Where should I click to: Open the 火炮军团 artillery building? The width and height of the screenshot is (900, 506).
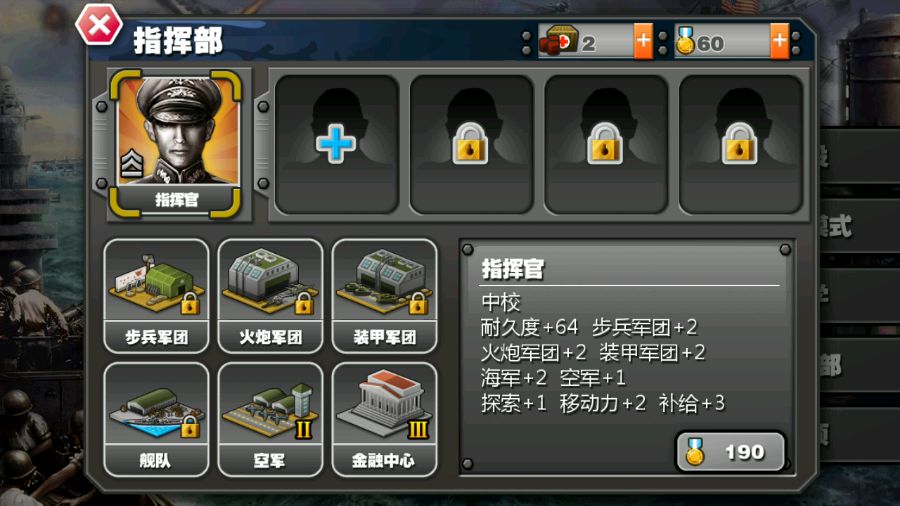click(x=270, y=296)
